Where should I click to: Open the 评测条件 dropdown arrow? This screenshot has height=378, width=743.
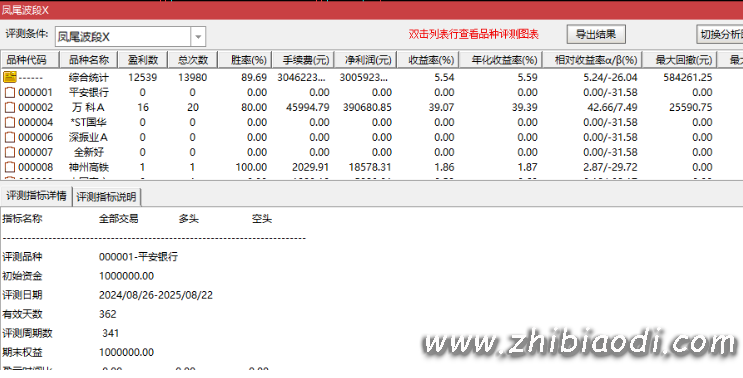(198, 36)
